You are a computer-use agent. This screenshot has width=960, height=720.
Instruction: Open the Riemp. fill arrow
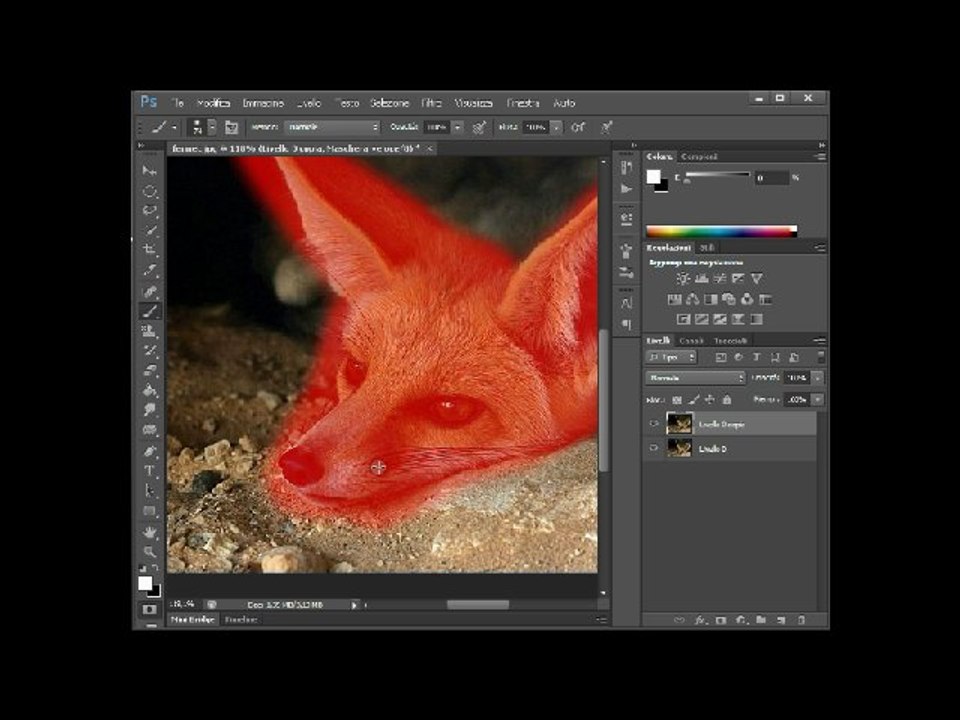pos(818,400)
